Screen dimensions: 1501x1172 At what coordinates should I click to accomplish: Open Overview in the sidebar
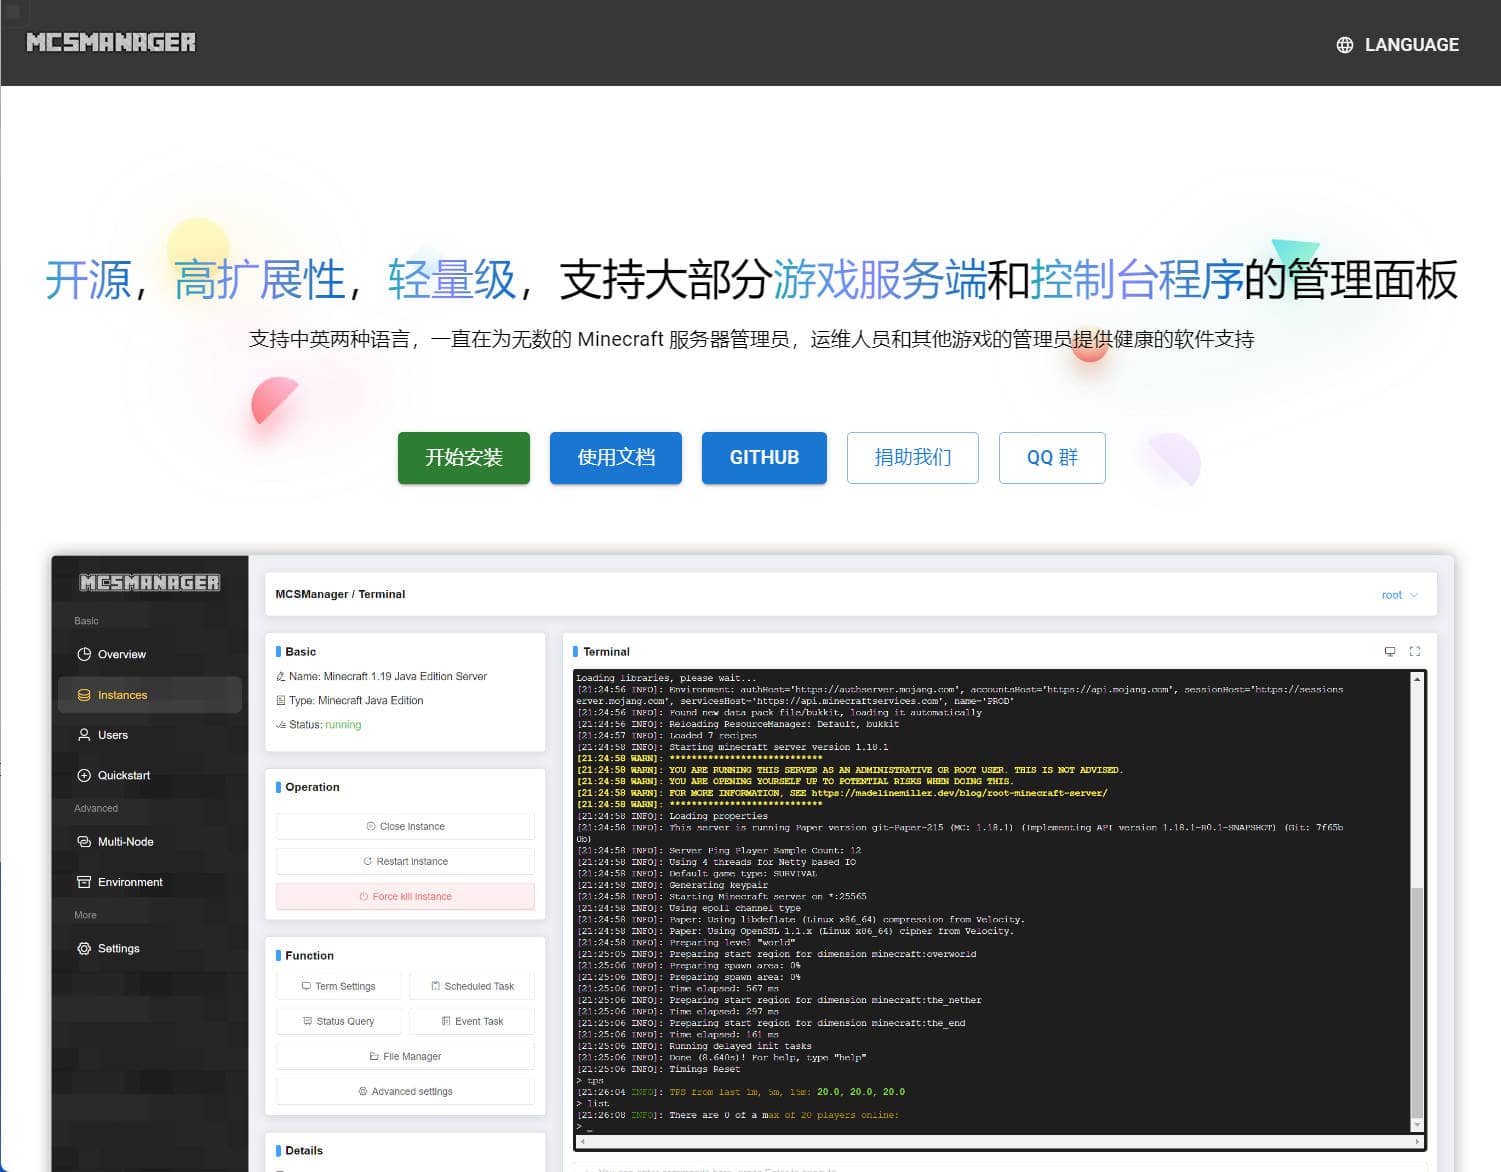150,654
